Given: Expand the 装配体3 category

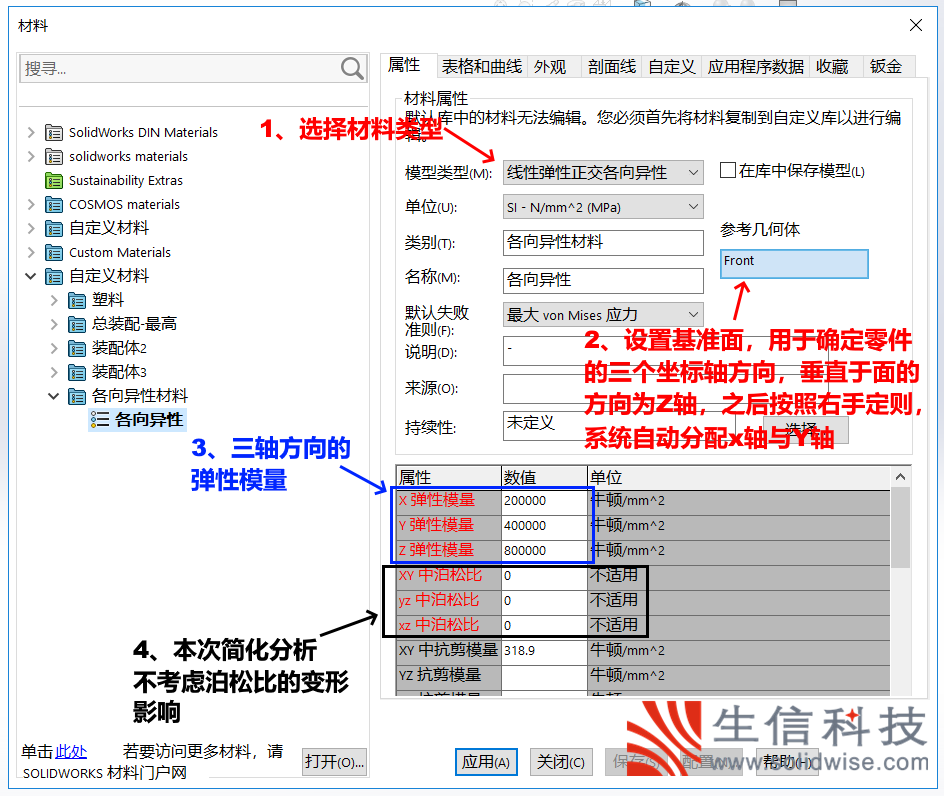Looking at the screenshot, I should (54, 373).
